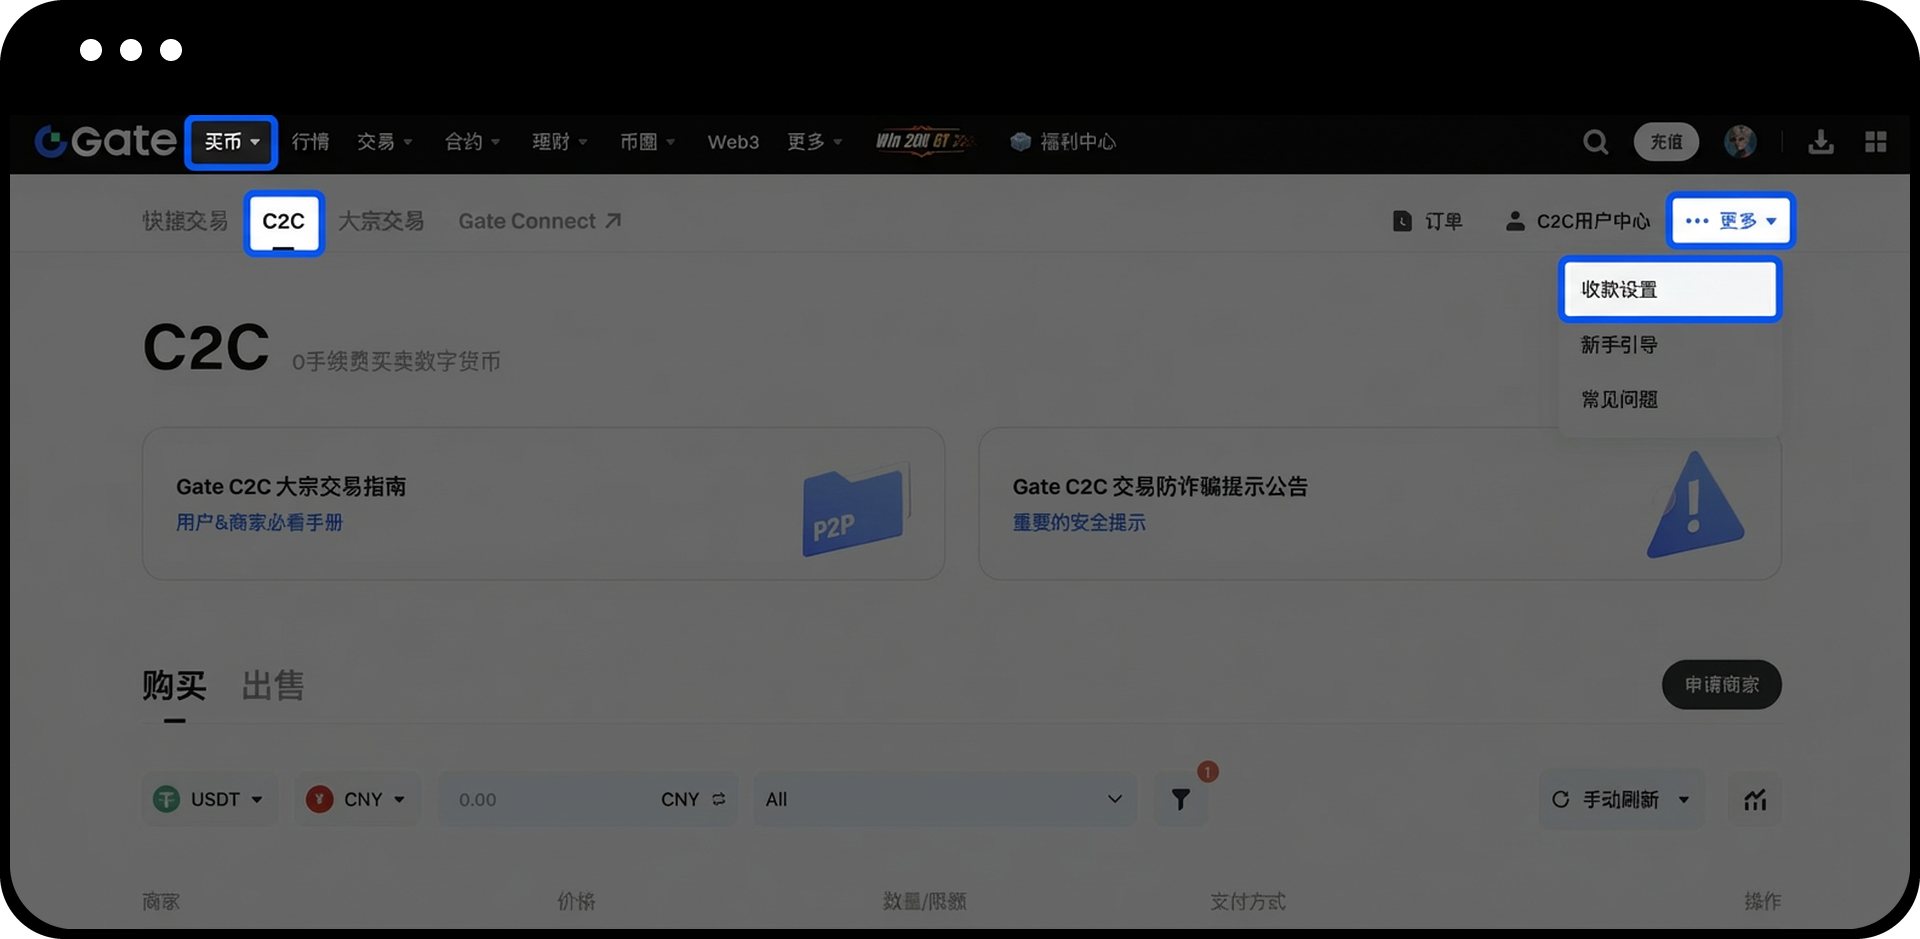Click the 订单 orders icon

(1402, 221)
